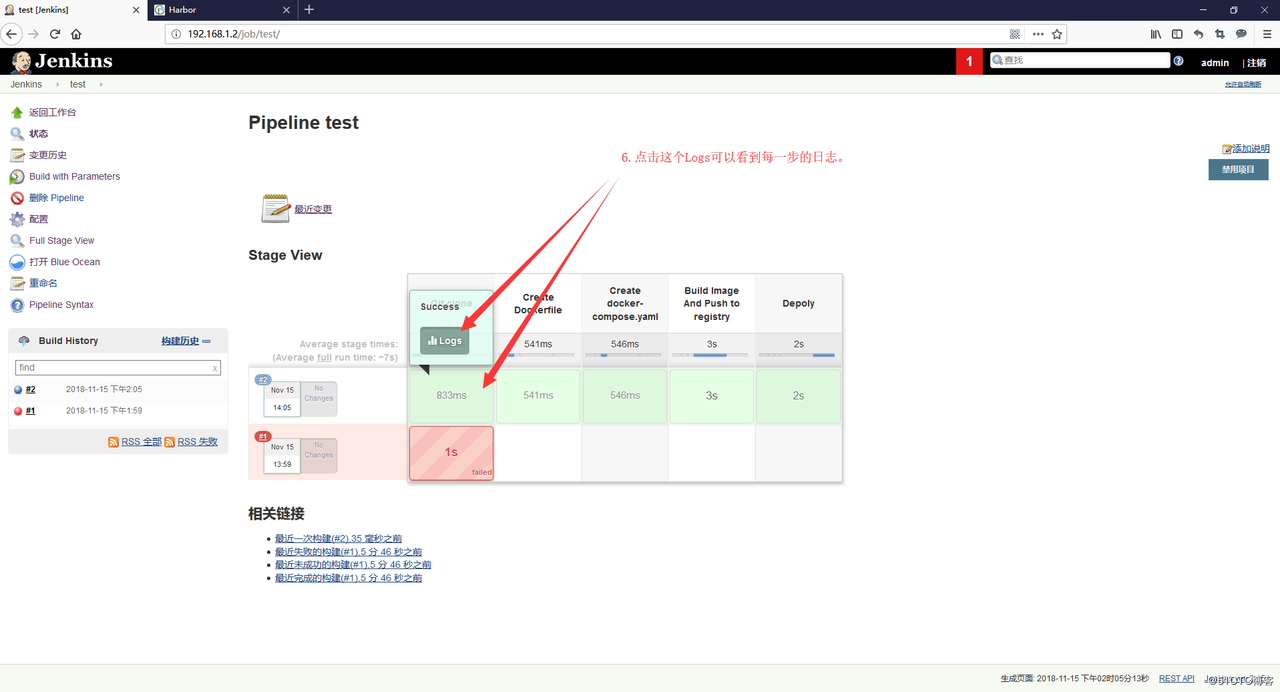Click the RSS failures feed icon
1280x692 pixels.
tap(170, 442)
